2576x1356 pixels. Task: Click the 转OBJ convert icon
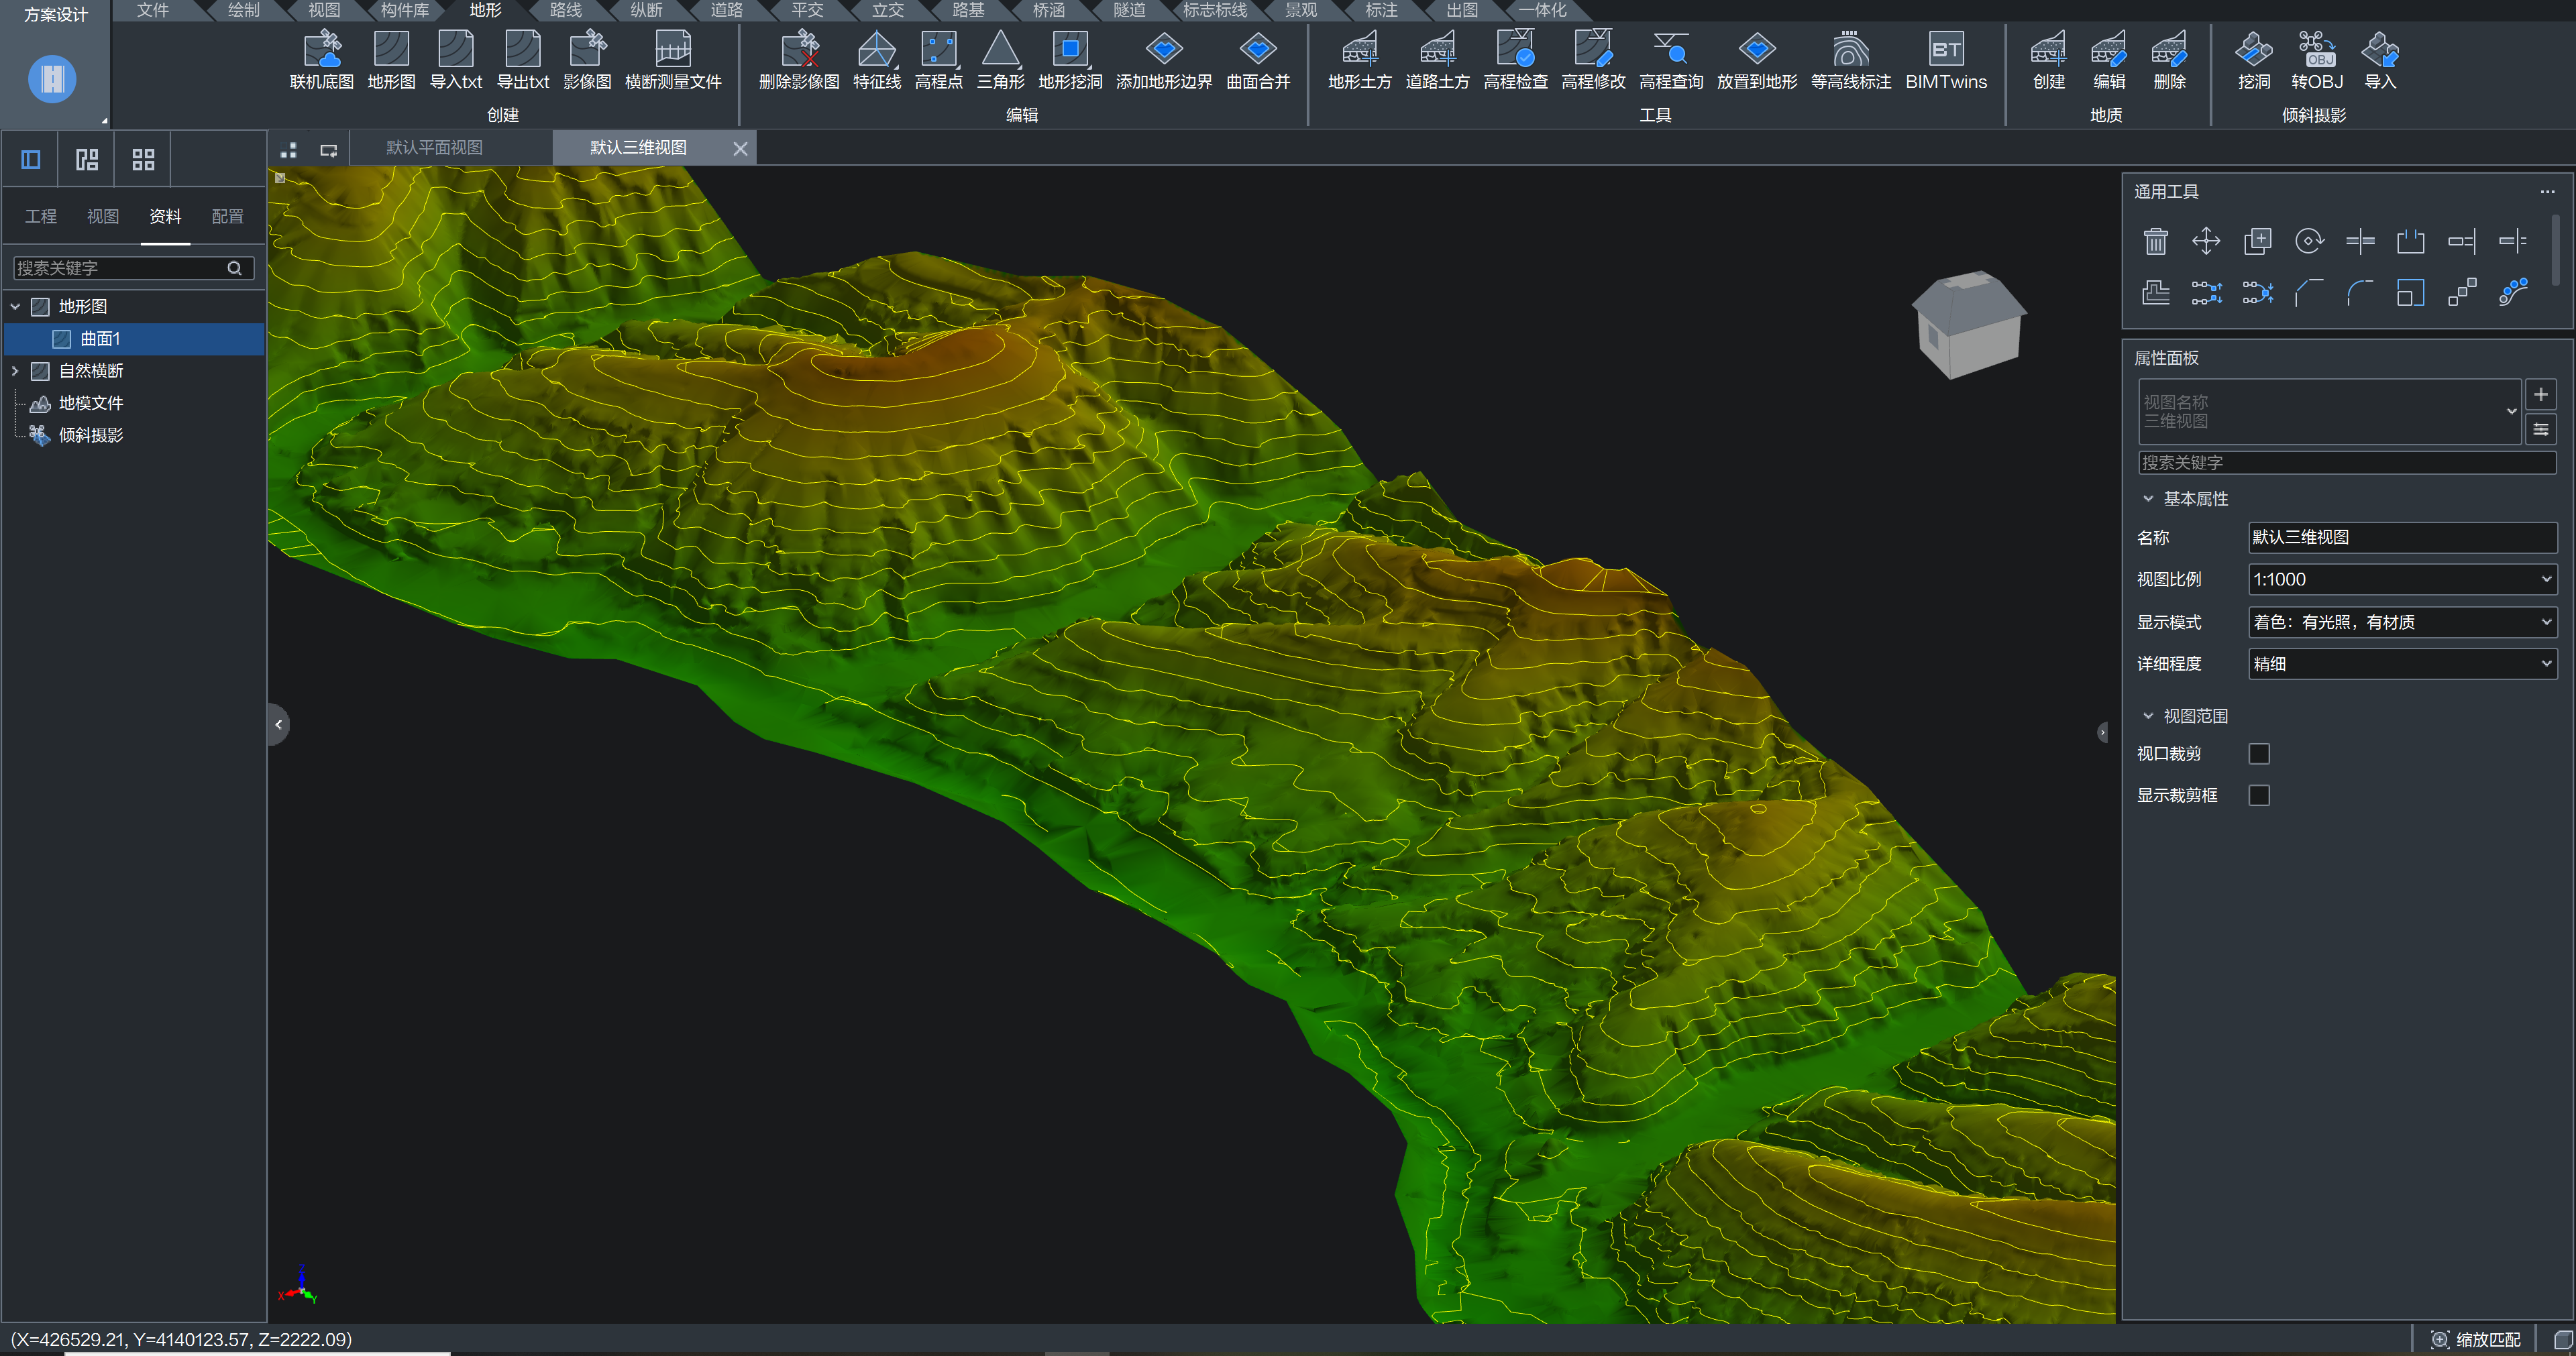click(2316, 49)
